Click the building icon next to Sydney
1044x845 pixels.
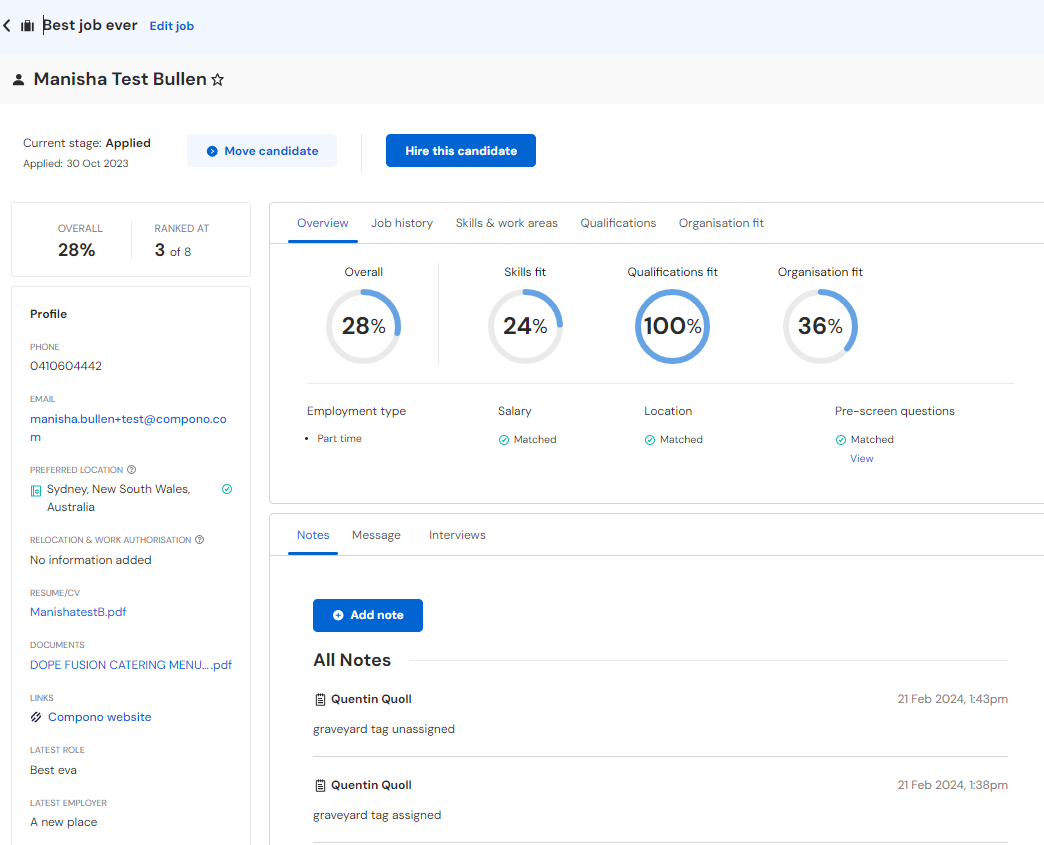tap(36, 491)
